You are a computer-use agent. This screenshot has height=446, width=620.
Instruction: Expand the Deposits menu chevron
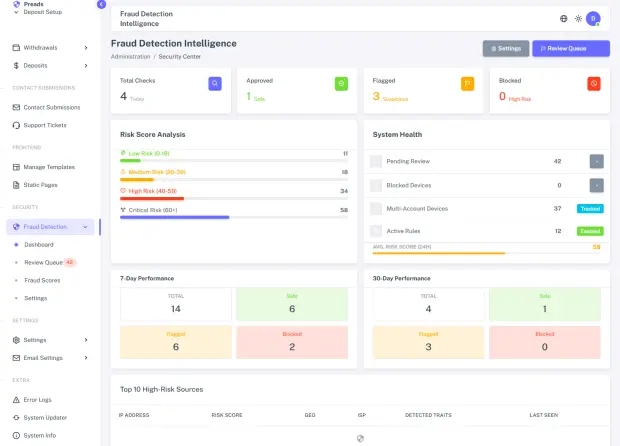pos(86,66)
